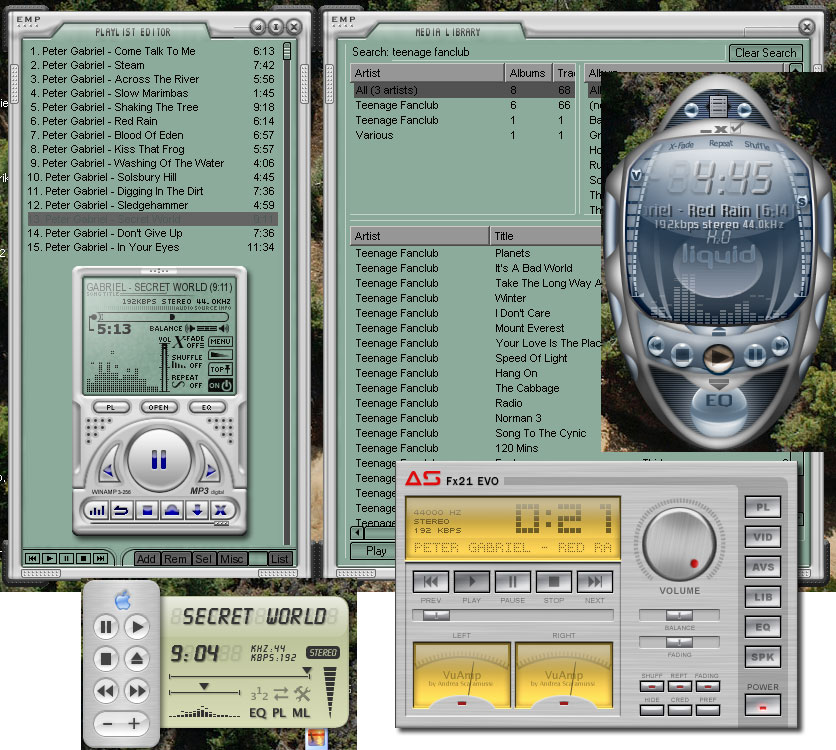The image size is (836, 750).
Task: Click the PREV button on AS Fx21 EVO
Action: [x=431, y=582]
